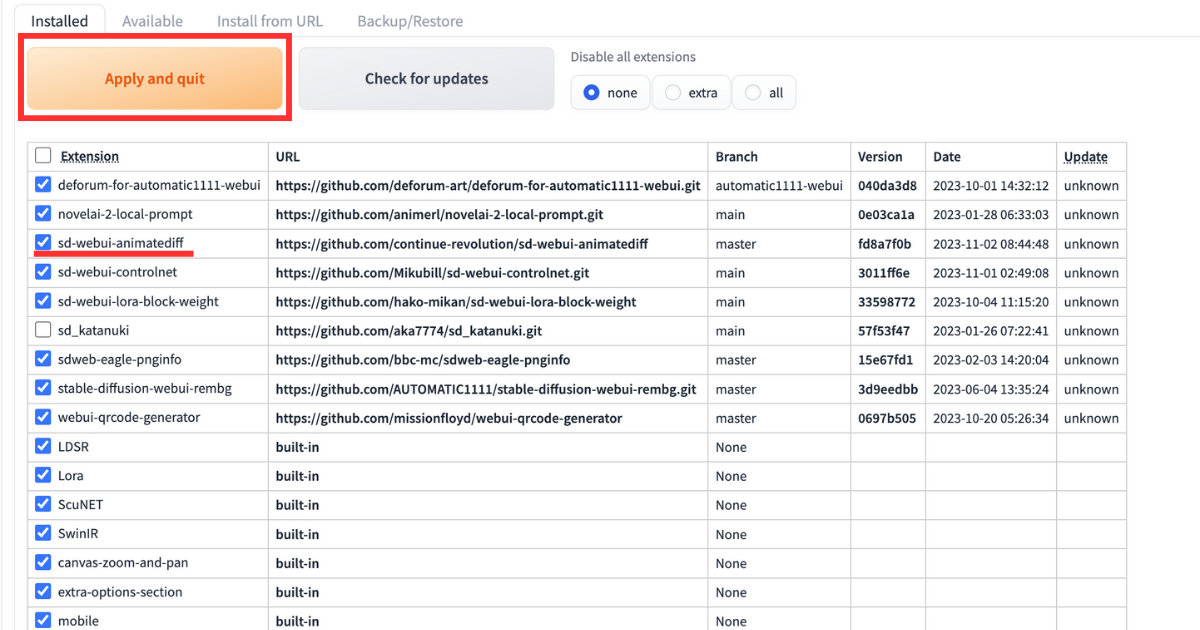Click version hash 57f53f47
The image size is (1200, 630).
(884, 331)
